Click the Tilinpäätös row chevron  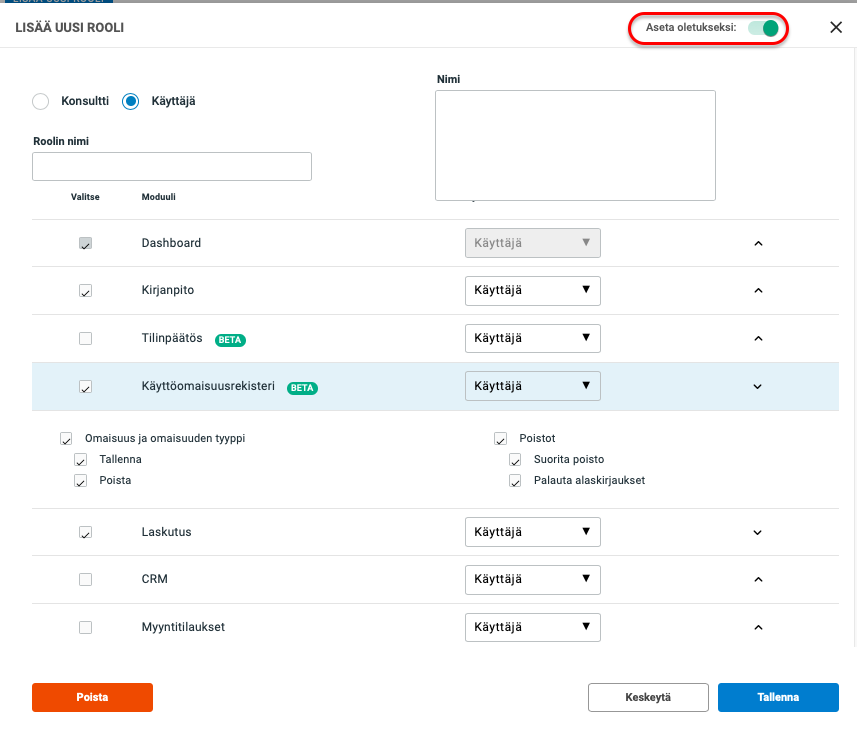coord(757,339)
